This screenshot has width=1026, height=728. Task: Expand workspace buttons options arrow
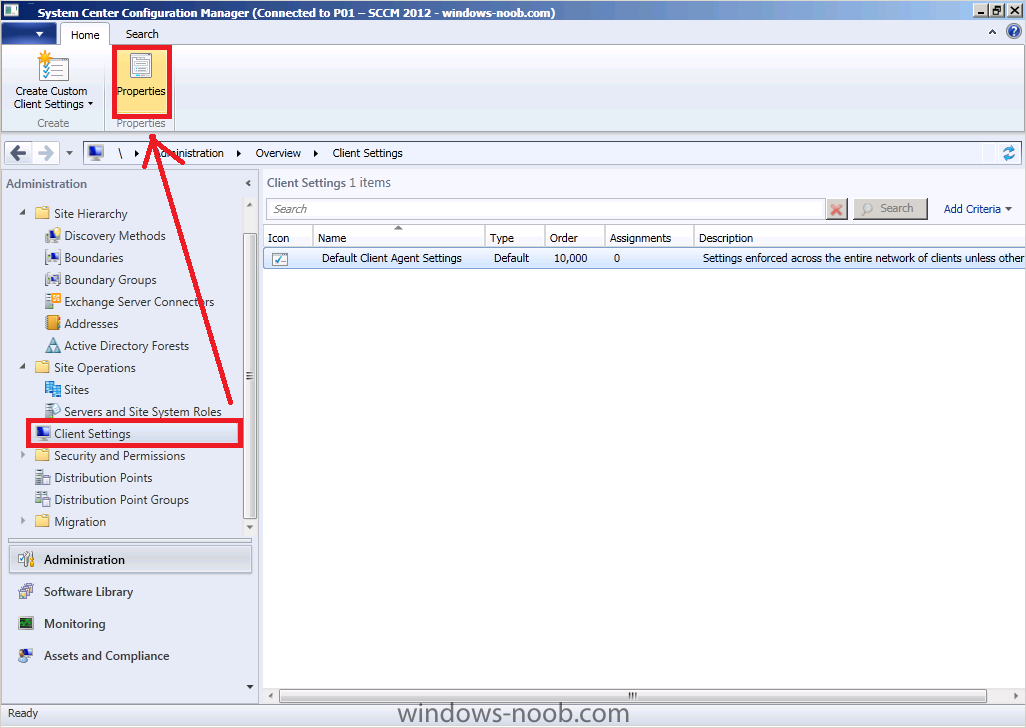click(250, 686)
